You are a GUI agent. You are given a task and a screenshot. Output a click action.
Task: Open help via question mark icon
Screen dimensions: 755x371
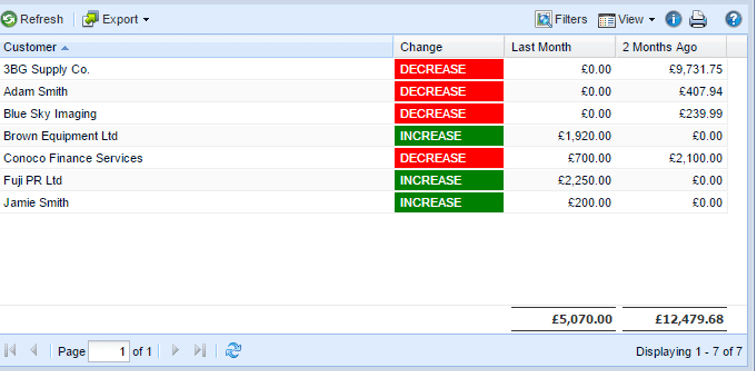click(x=733, y=19)
